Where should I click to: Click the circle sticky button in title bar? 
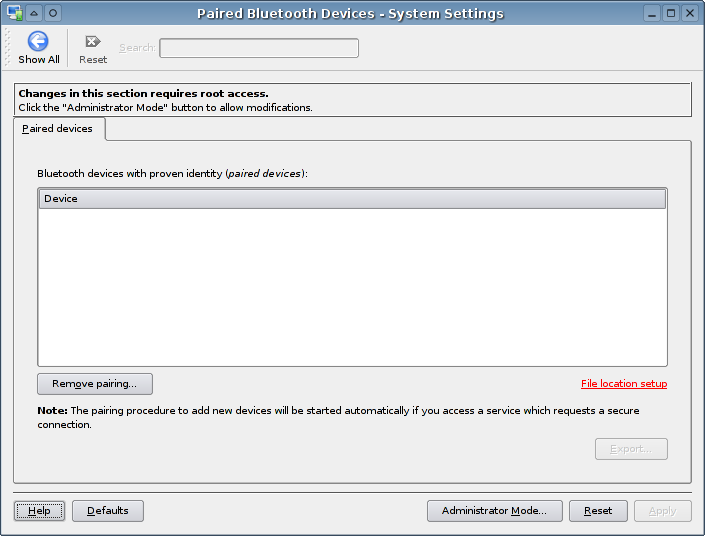pos(53,13)
